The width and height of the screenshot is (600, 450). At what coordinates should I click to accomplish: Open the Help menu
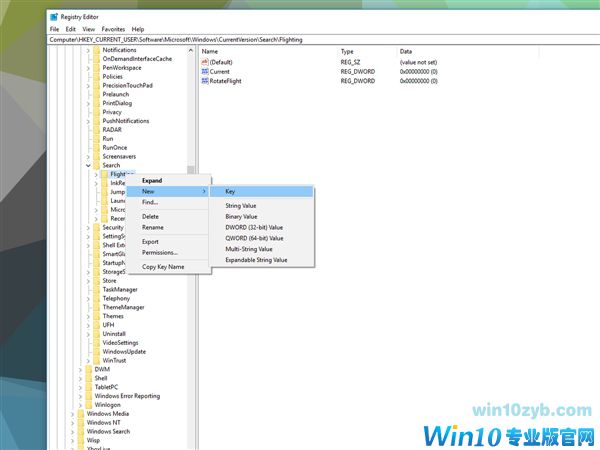pos(138,29)
